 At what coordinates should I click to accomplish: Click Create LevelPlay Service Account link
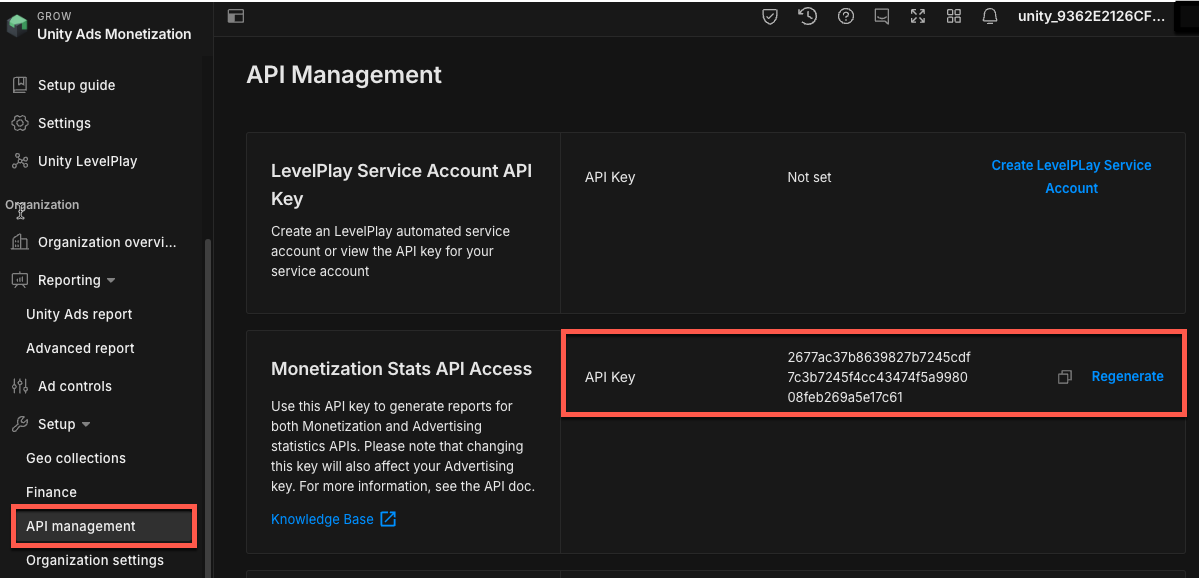(1071, 176)
